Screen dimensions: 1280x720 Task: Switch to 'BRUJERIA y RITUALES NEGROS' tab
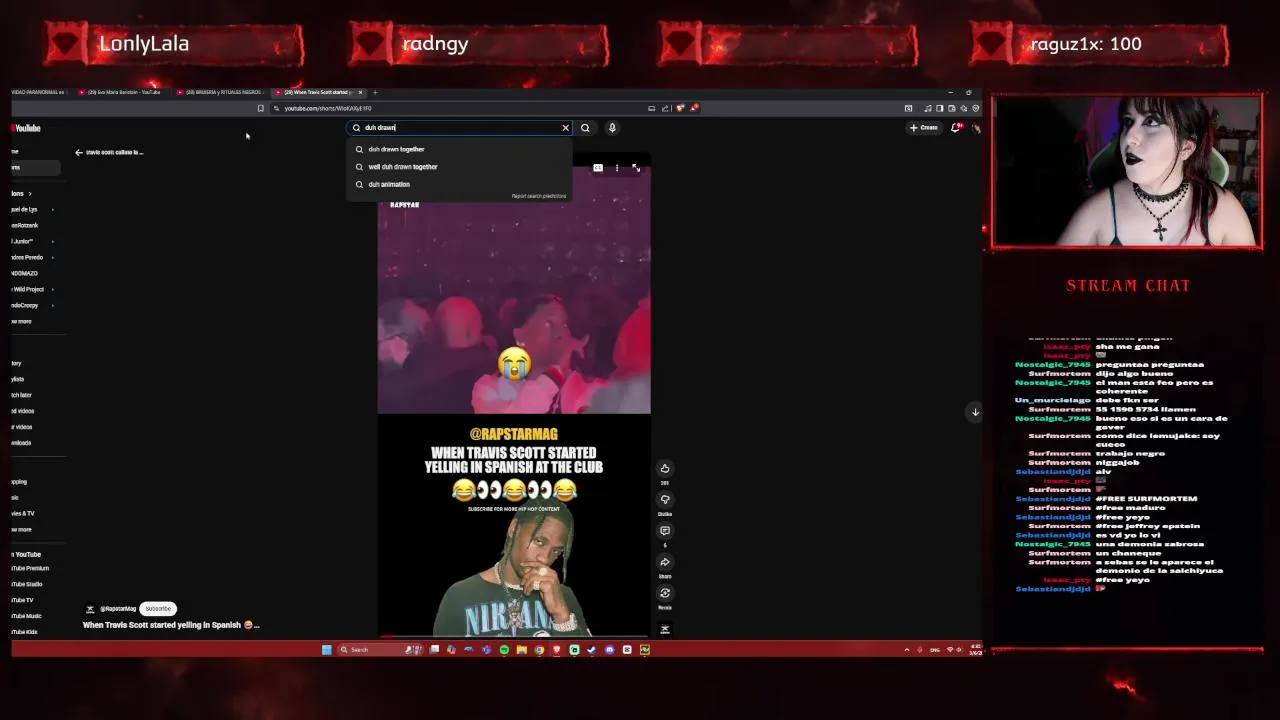[220, 92]
